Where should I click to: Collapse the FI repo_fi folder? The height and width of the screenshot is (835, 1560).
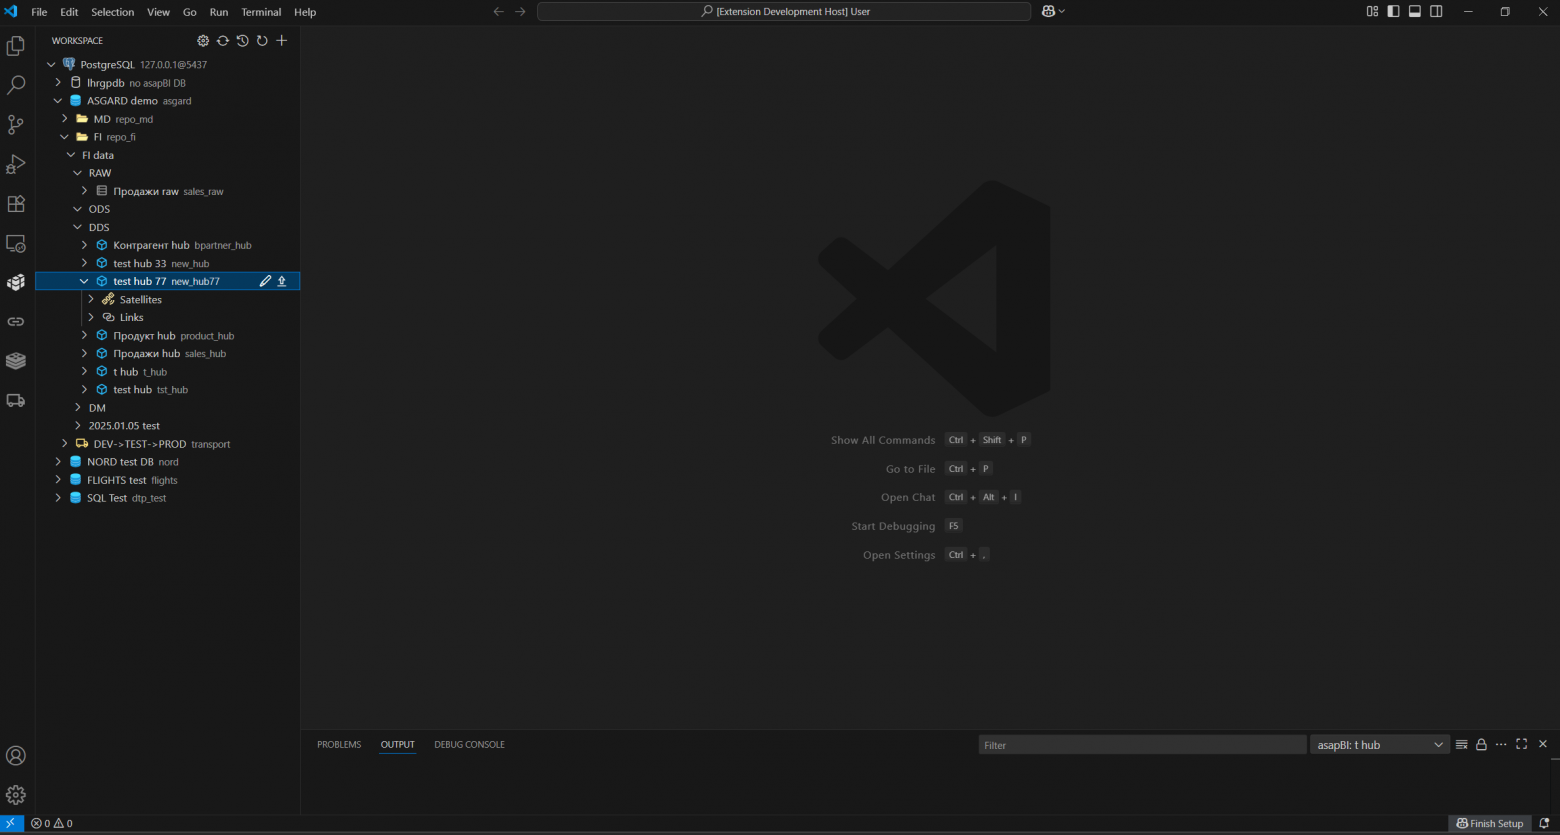65,137
